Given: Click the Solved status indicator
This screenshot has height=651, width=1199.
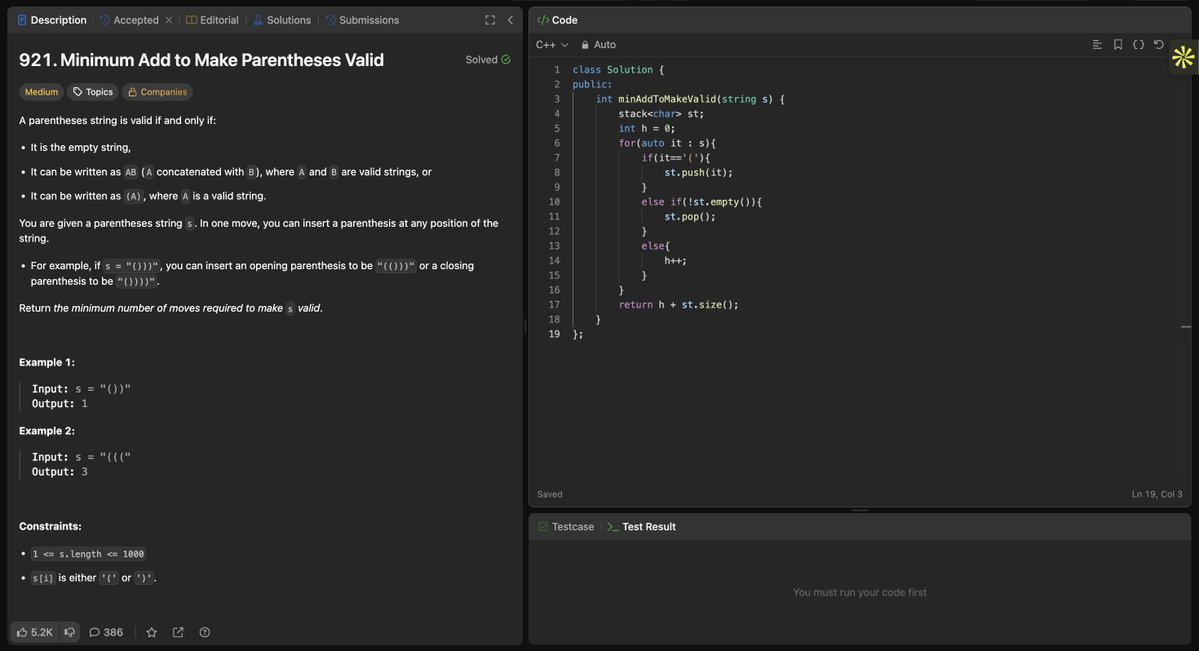Looking at the screenshot, I should pos(488,60).
